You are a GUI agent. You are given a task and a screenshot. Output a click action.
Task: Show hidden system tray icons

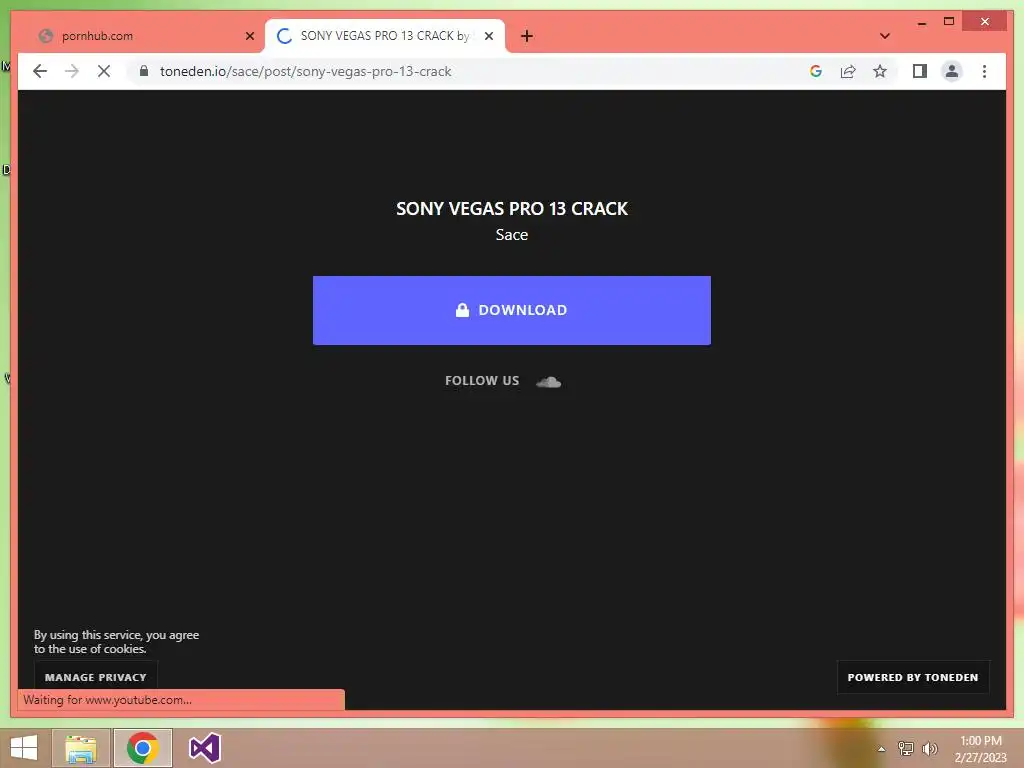[882, 749]
